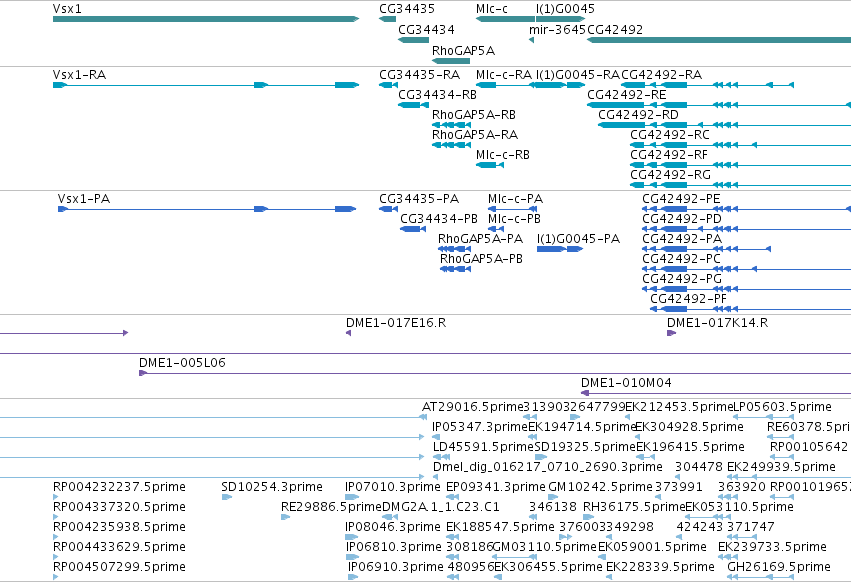The height and width of the screenshot is (582, 851).
Task: Click the CG42492-PF protein label
Action: 689,299
